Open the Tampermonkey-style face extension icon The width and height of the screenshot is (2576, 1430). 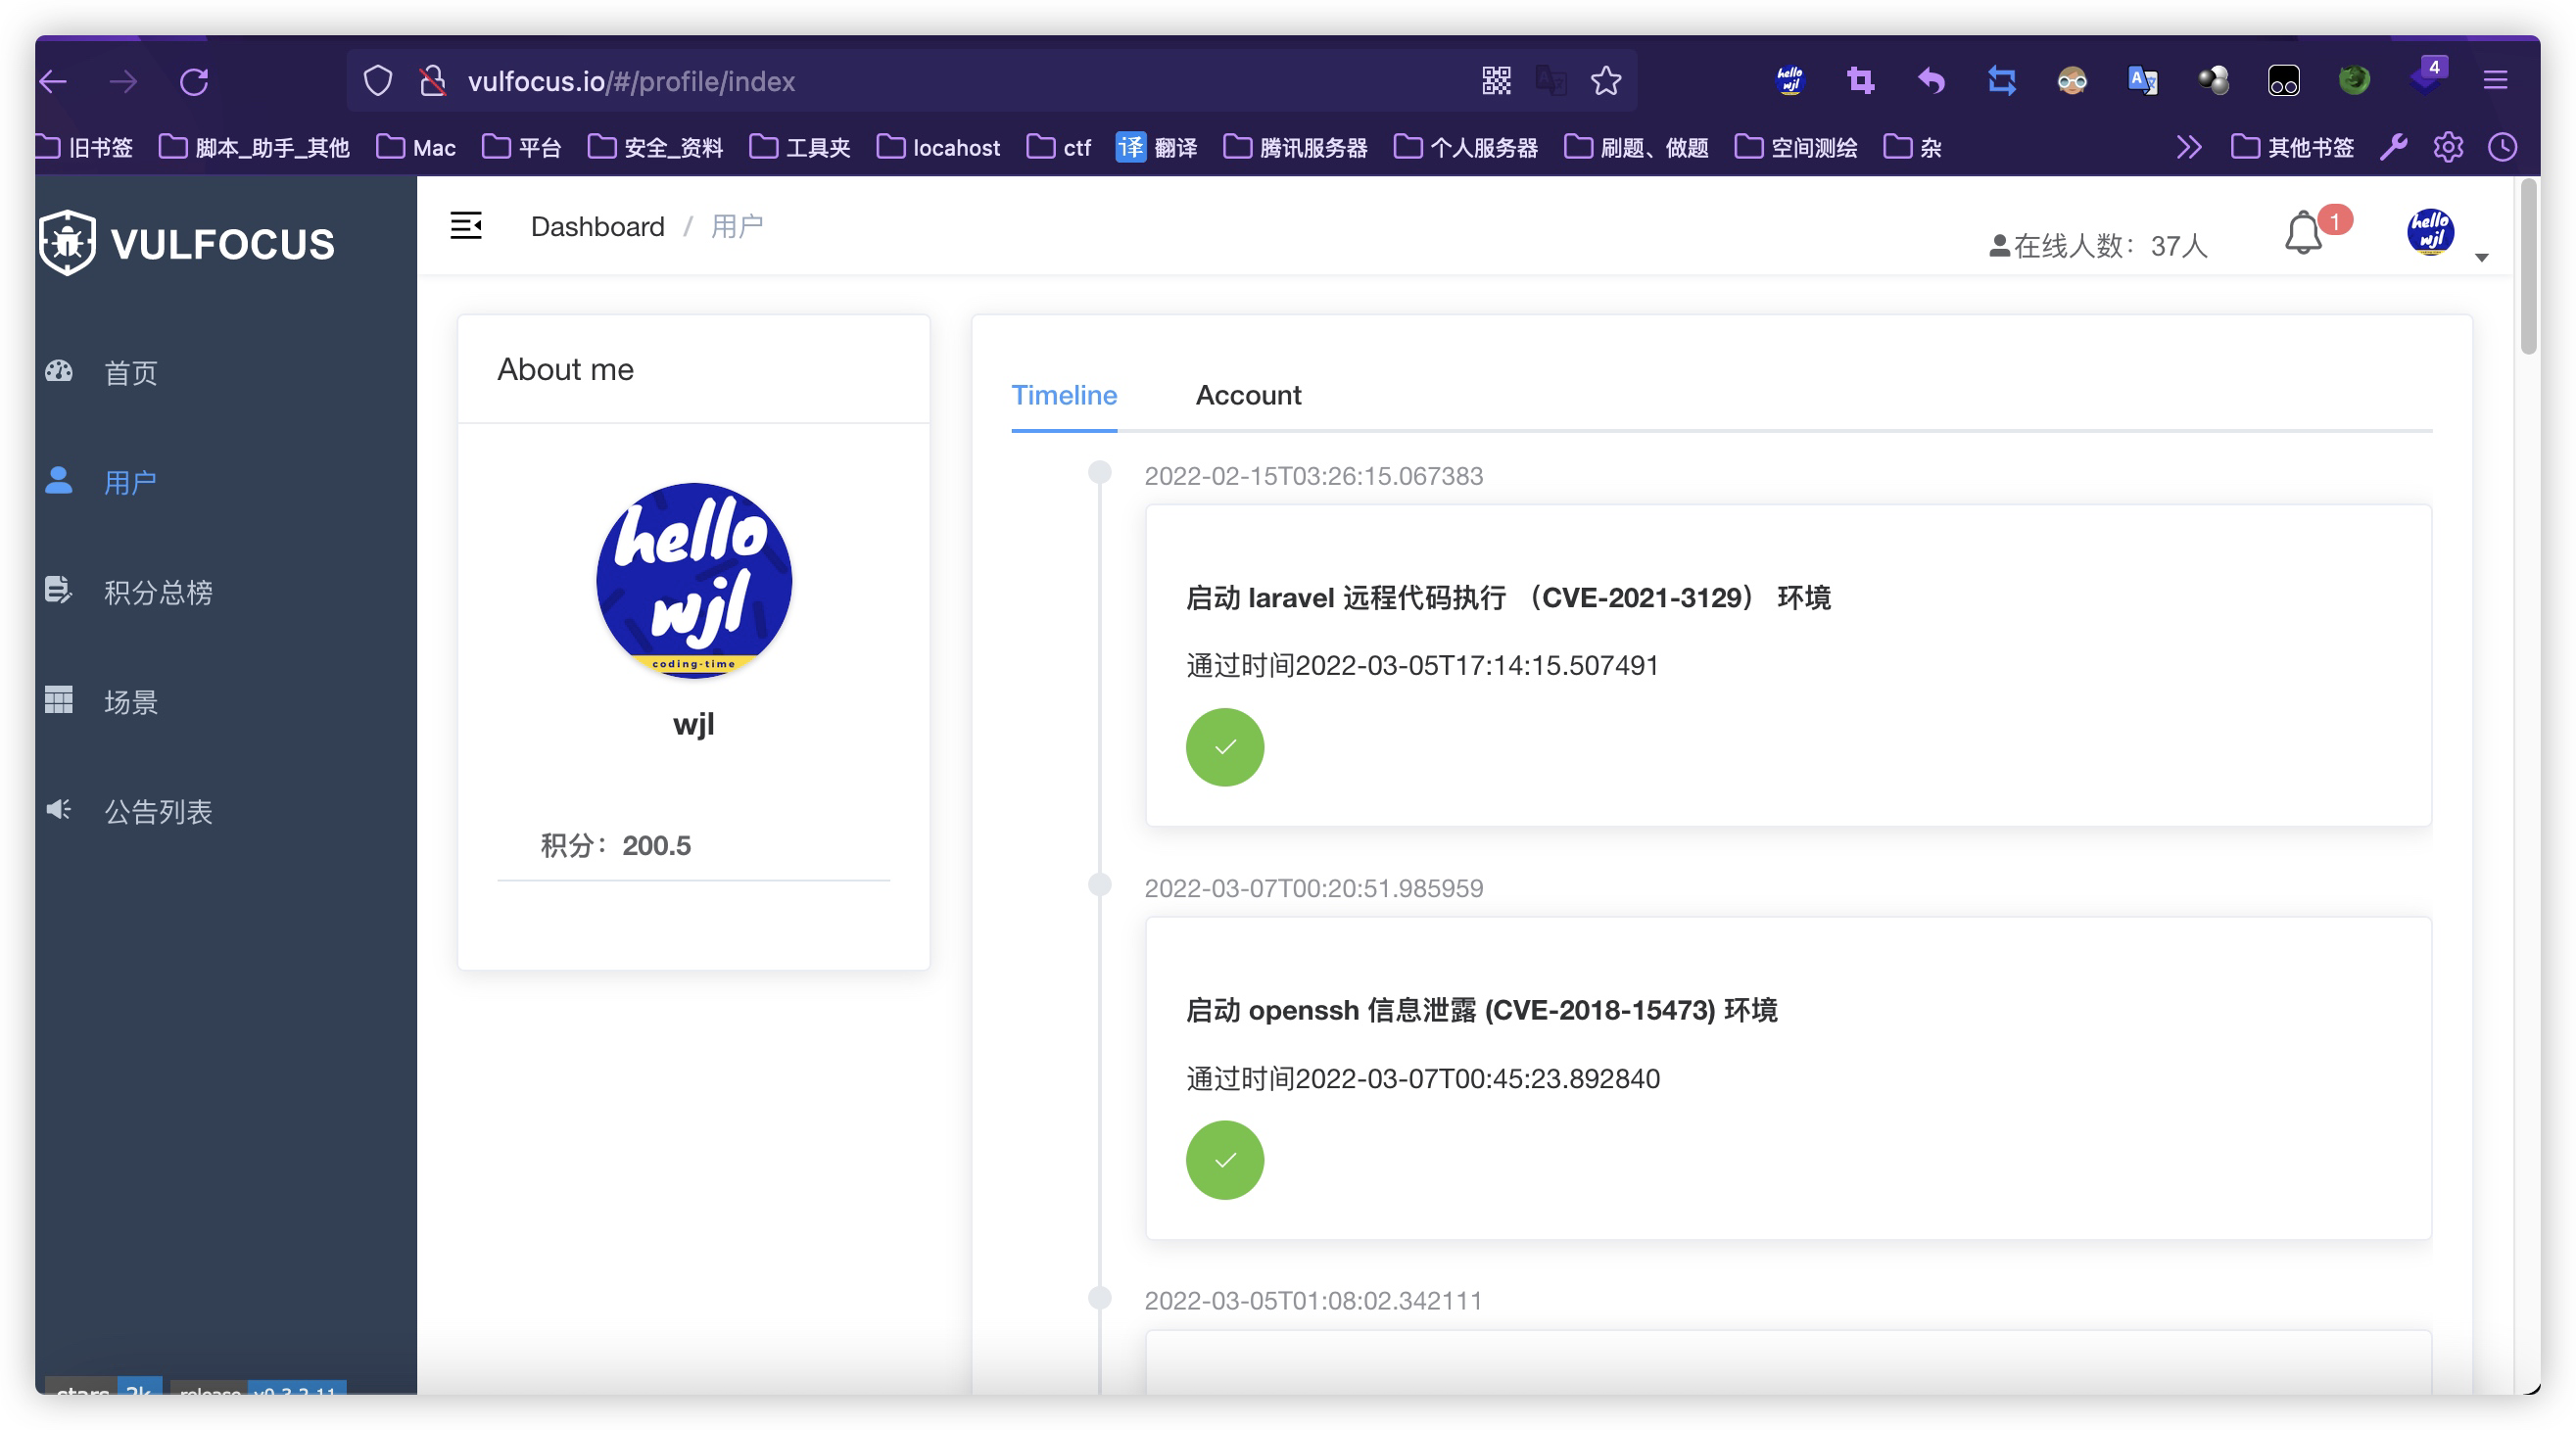(2072, 80)
